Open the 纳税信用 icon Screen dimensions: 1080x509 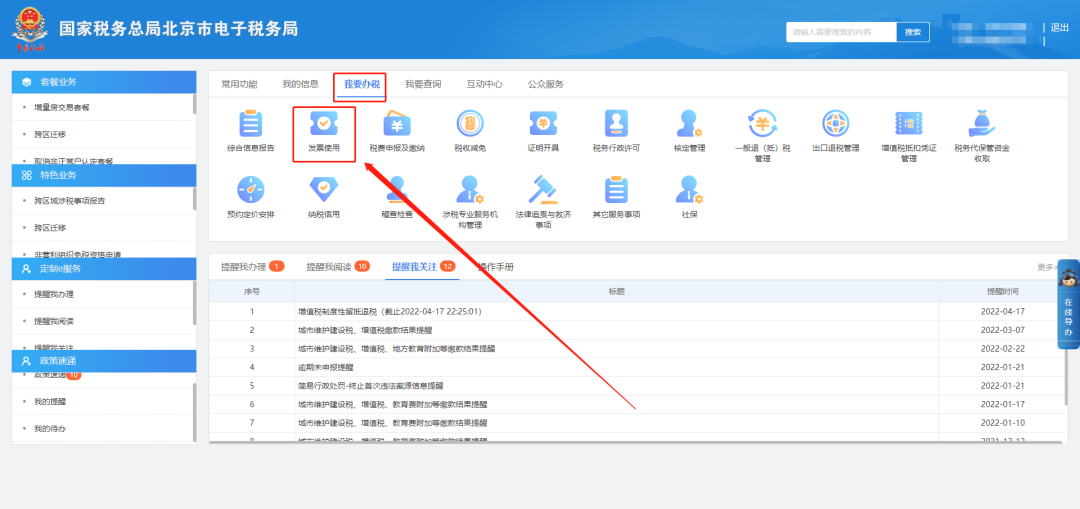pyautogui.click(x=323, y=192)
